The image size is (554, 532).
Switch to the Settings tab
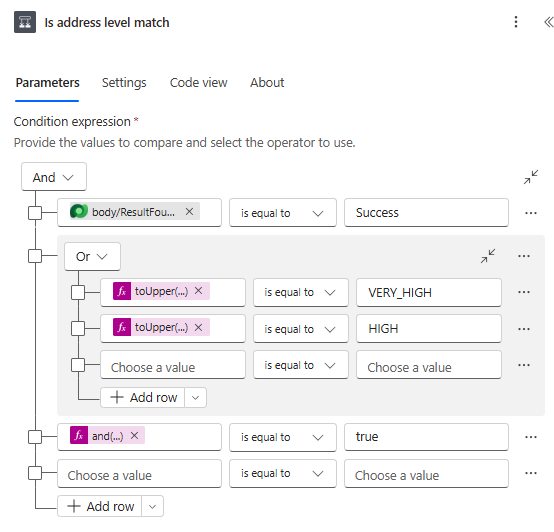tap(124, 83)
